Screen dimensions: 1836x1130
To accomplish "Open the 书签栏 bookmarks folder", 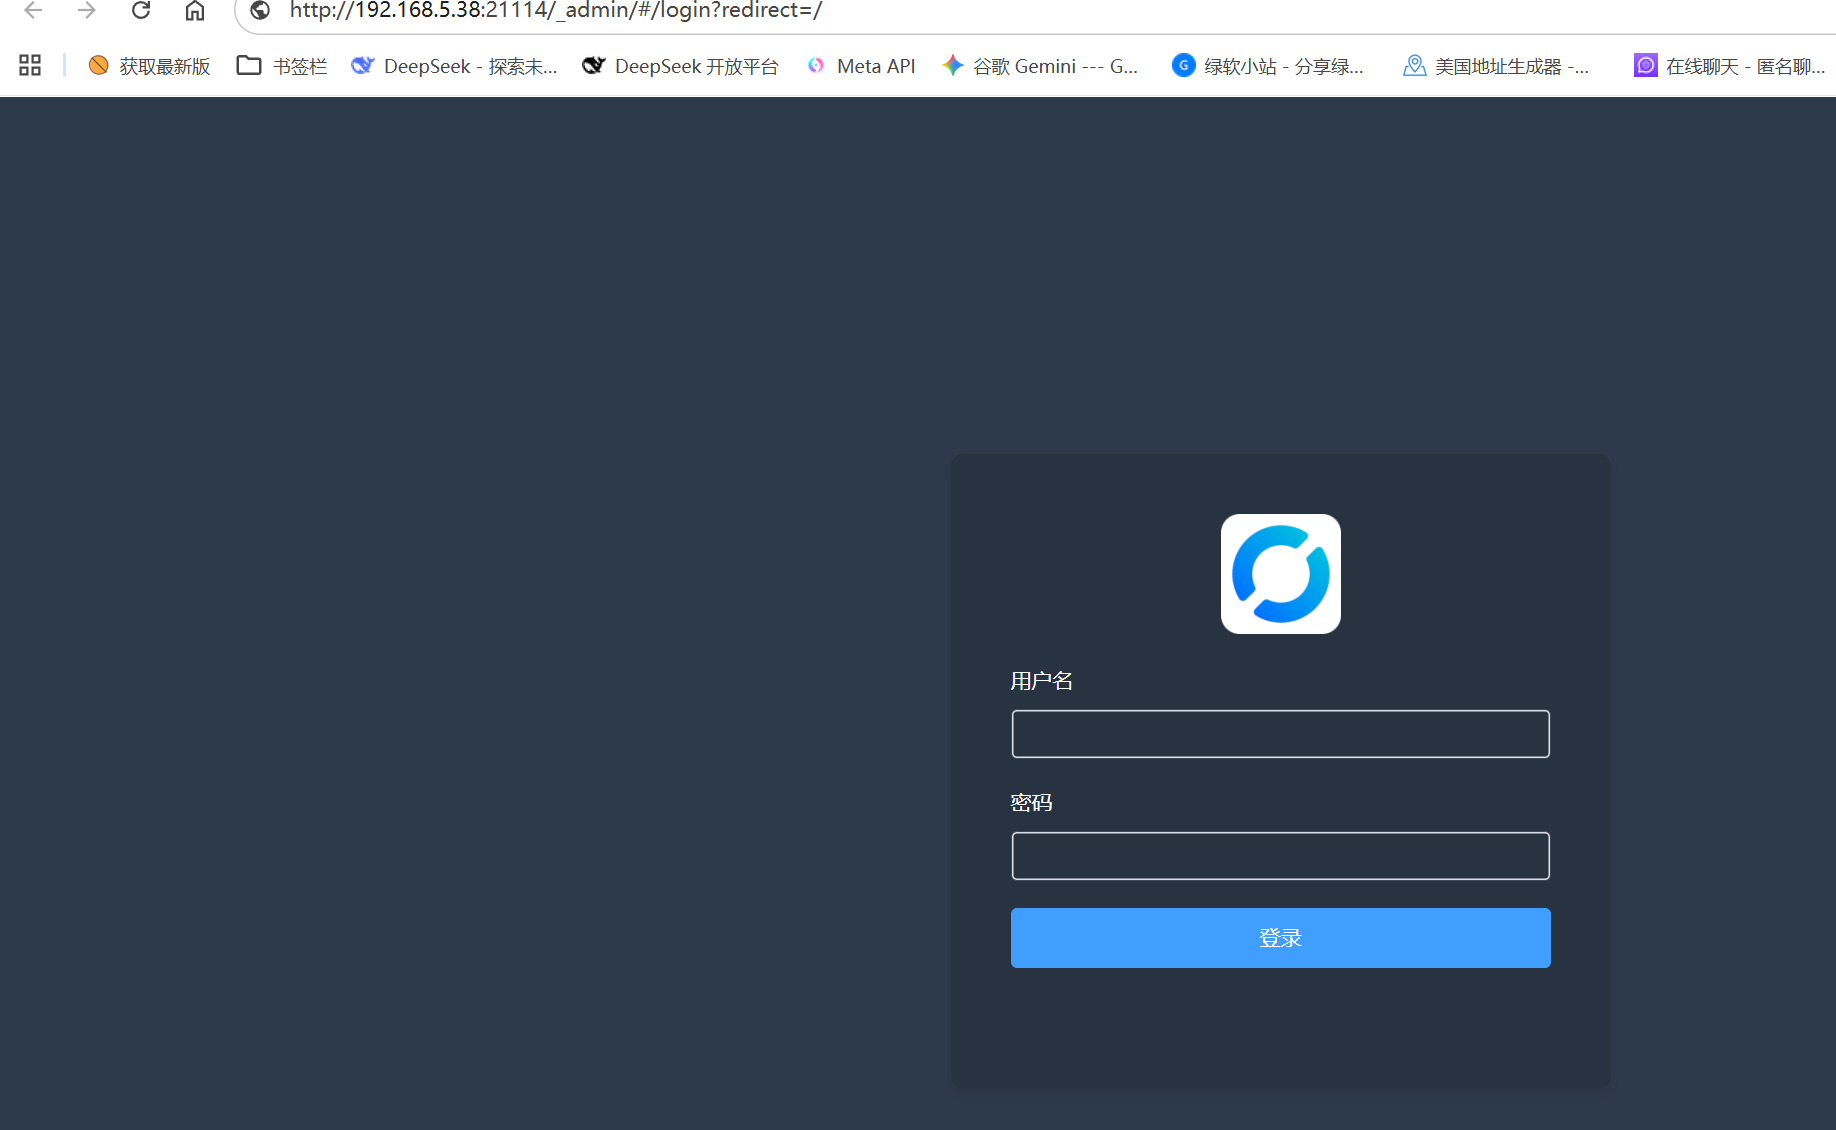I will 282,66.
